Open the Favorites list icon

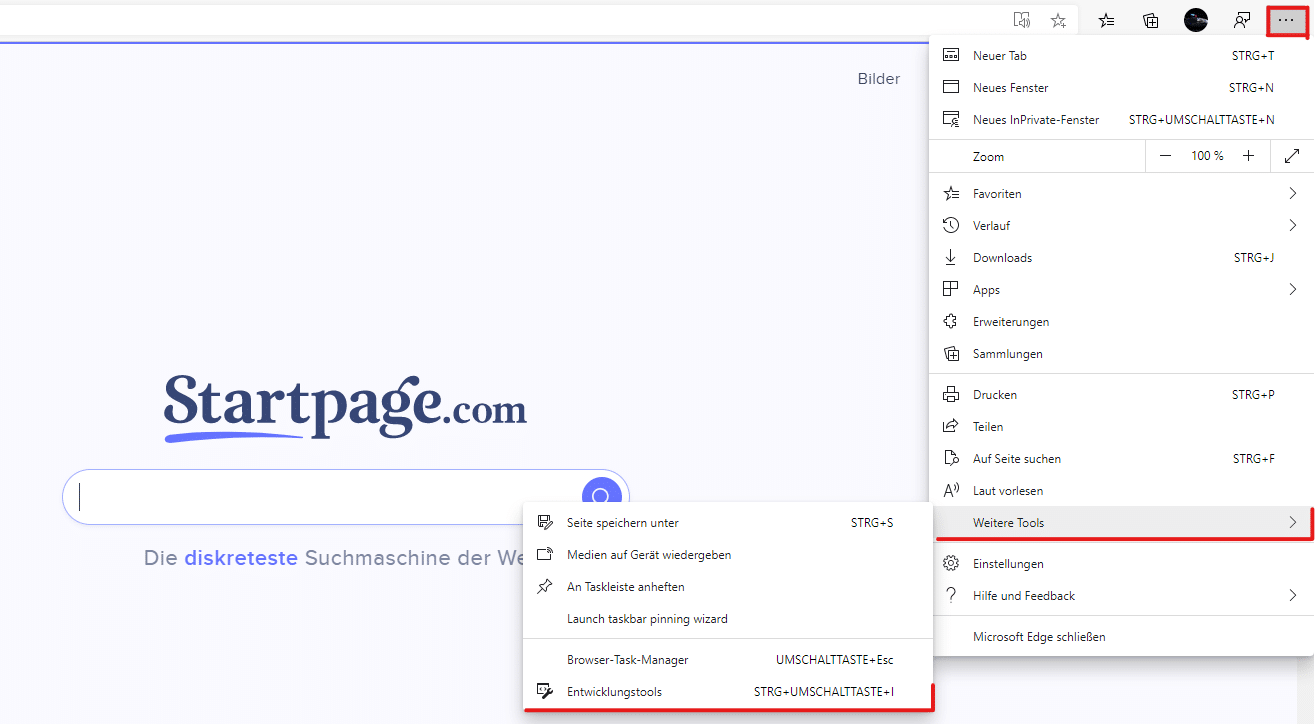coord(1106,19)
